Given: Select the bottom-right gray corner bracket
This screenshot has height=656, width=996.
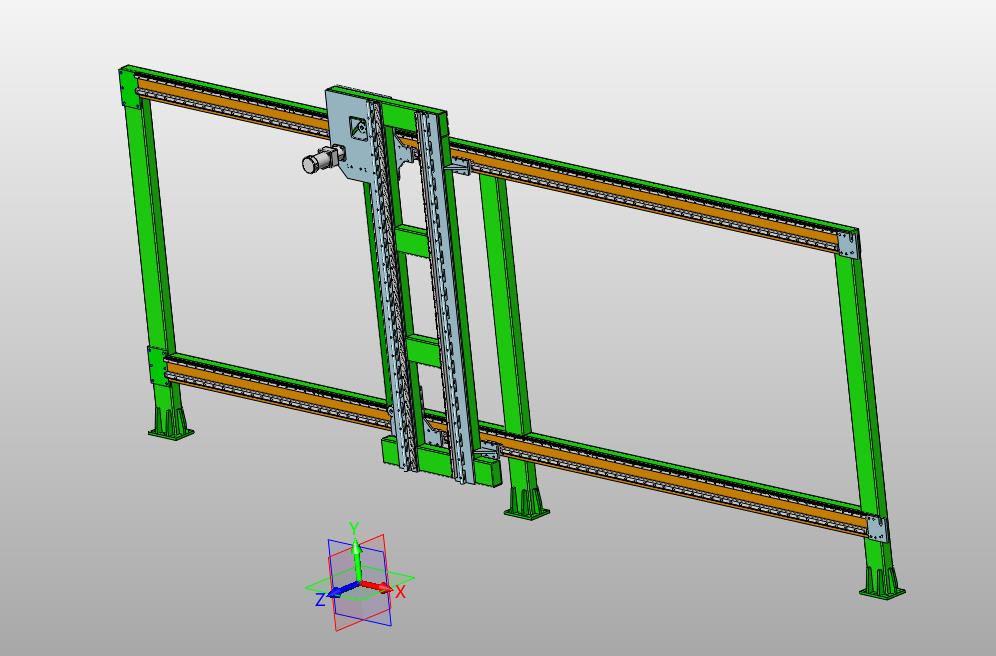Looking at the screenshot, I should click(877, 528).
